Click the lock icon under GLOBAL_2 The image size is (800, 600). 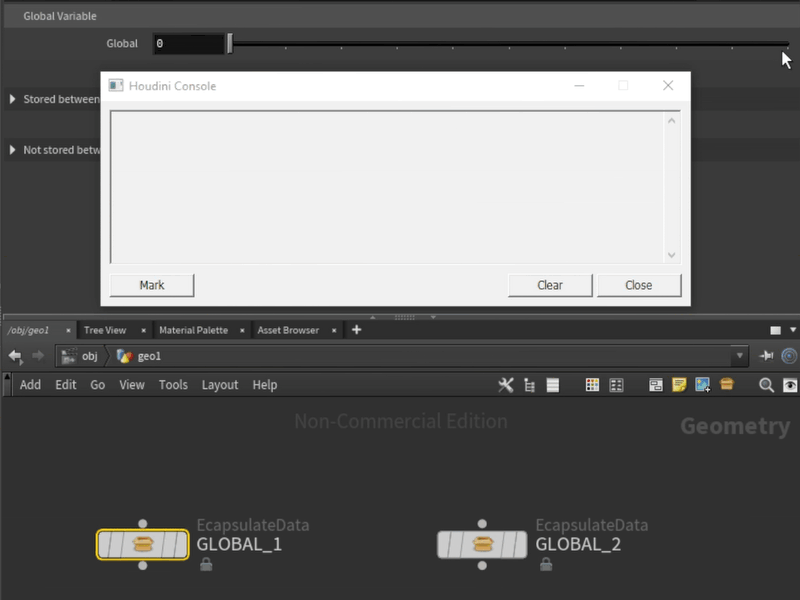pos(548,564)
